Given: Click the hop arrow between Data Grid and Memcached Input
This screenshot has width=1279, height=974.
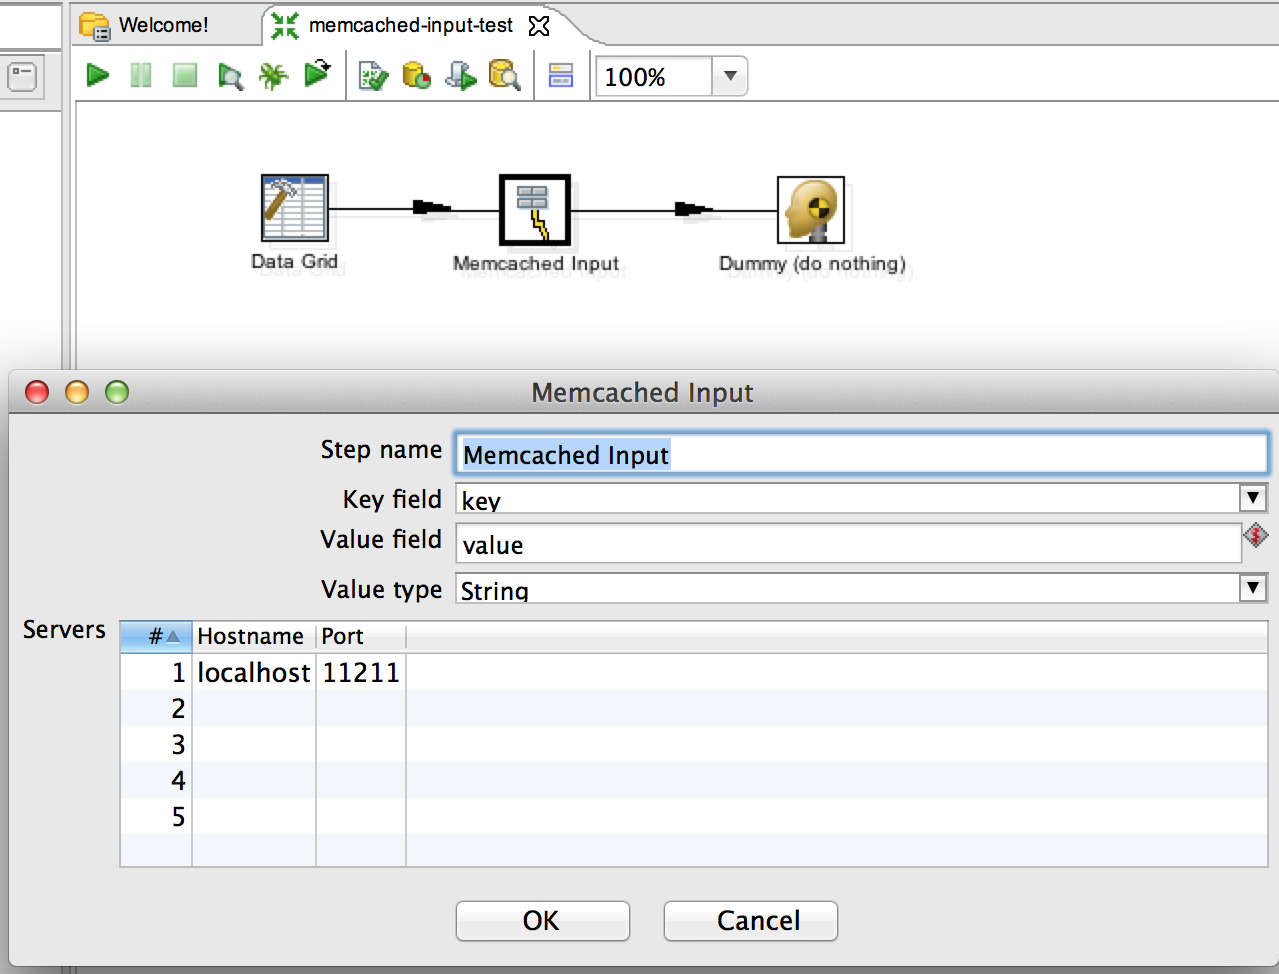Looking at the screenshot, I should (x=433, y=208).
